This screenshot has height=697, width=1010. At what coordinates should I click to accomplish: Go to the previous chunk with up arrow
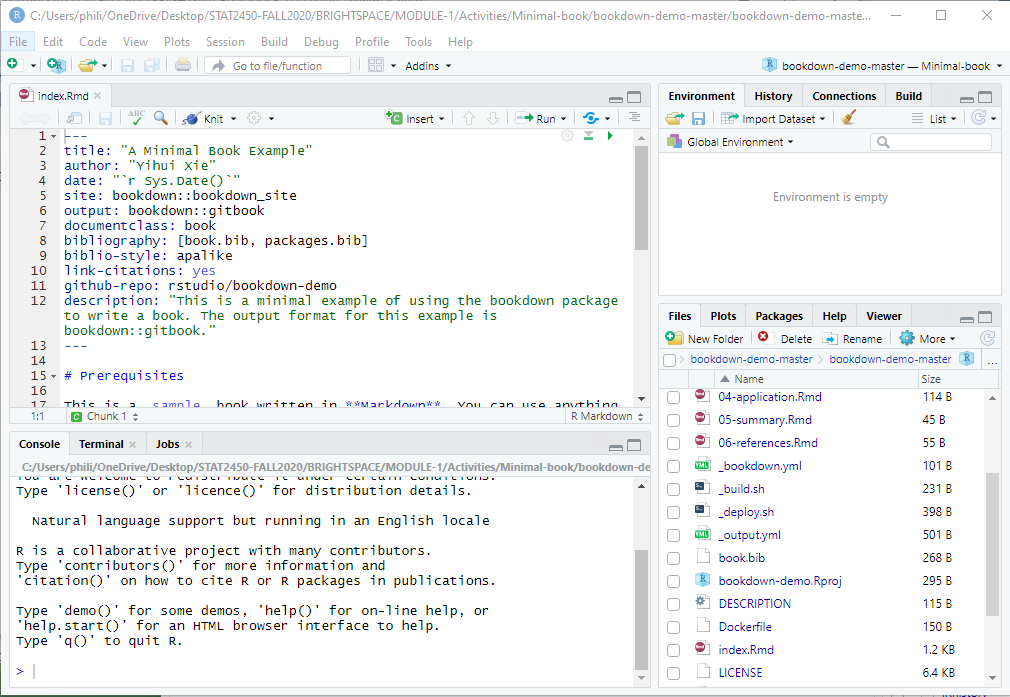pos(469,119)
